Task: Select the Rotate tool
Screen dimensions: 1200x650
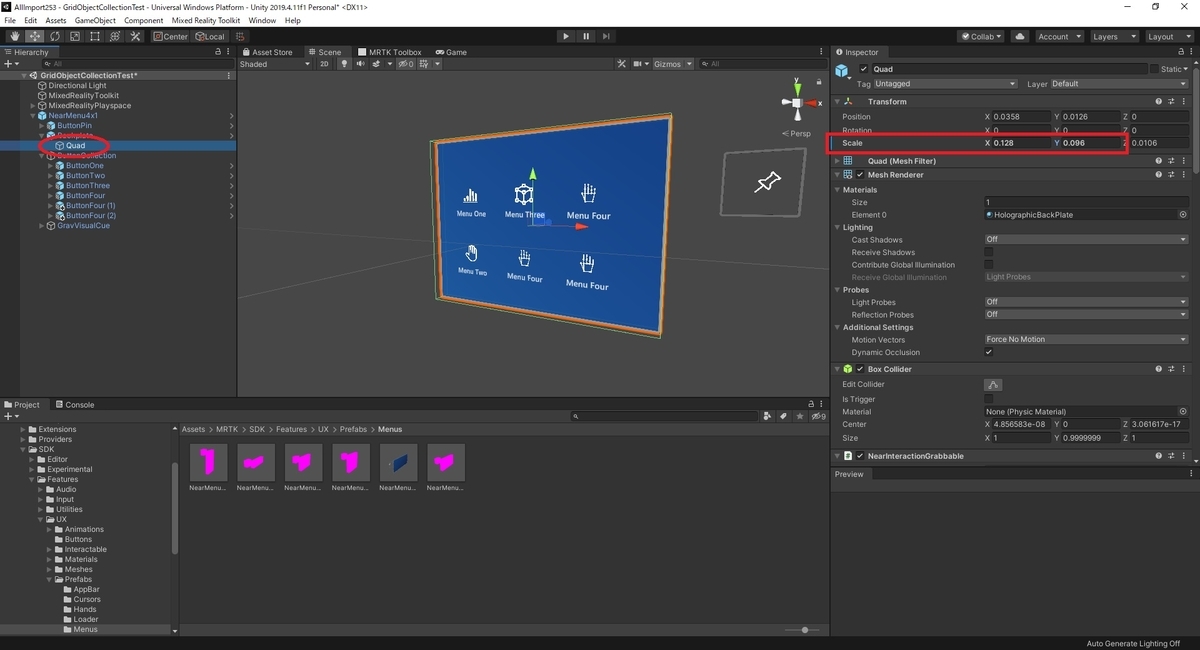Action: tap(54, 36)
